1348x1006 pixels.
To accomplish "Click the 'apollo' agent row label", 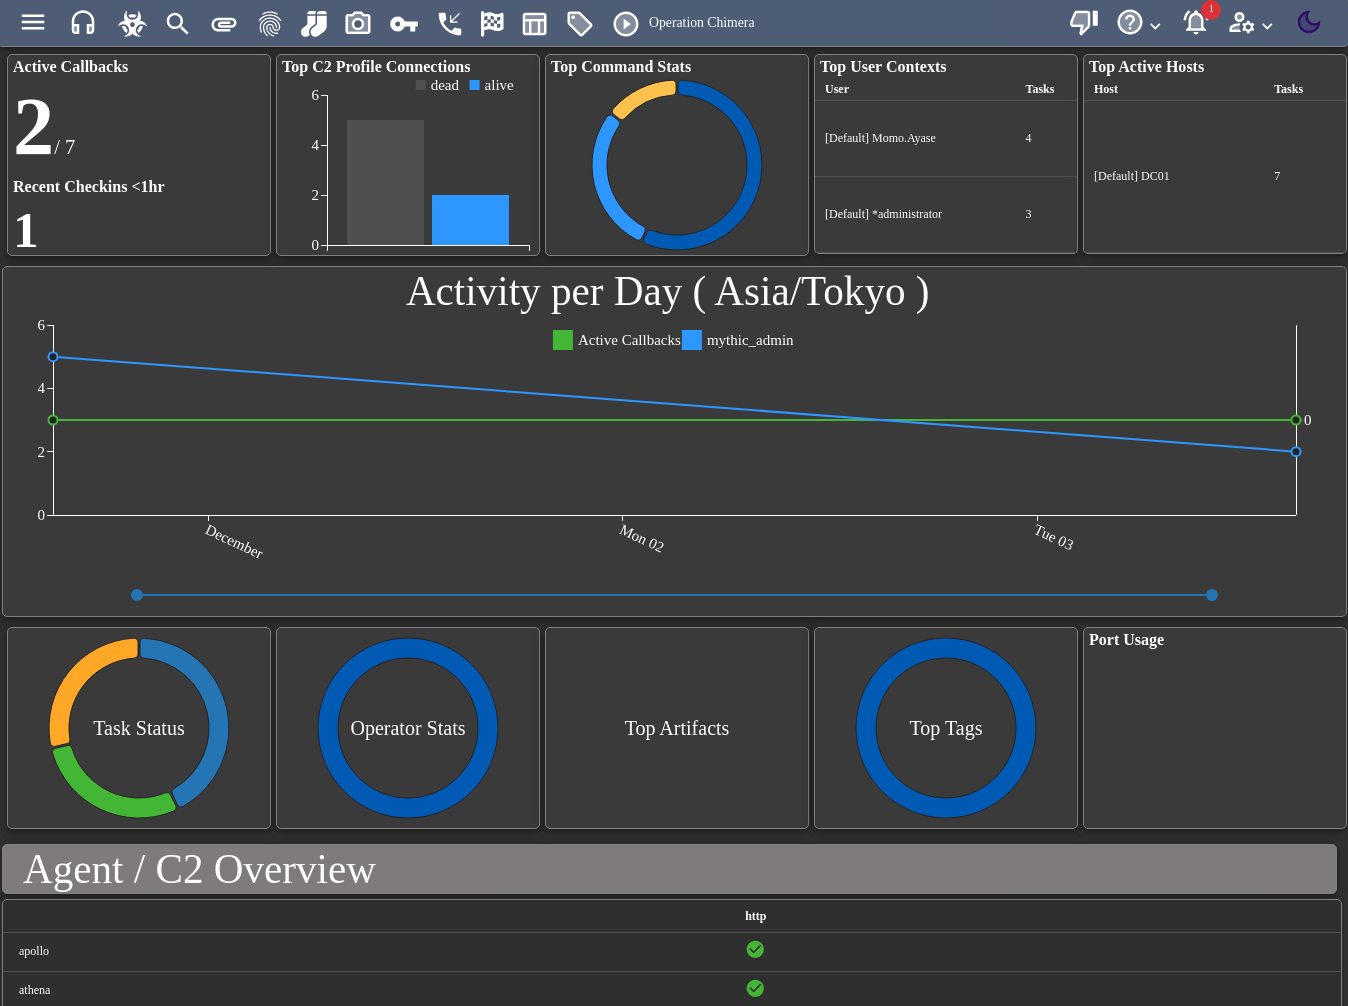I will pos(34,951).
